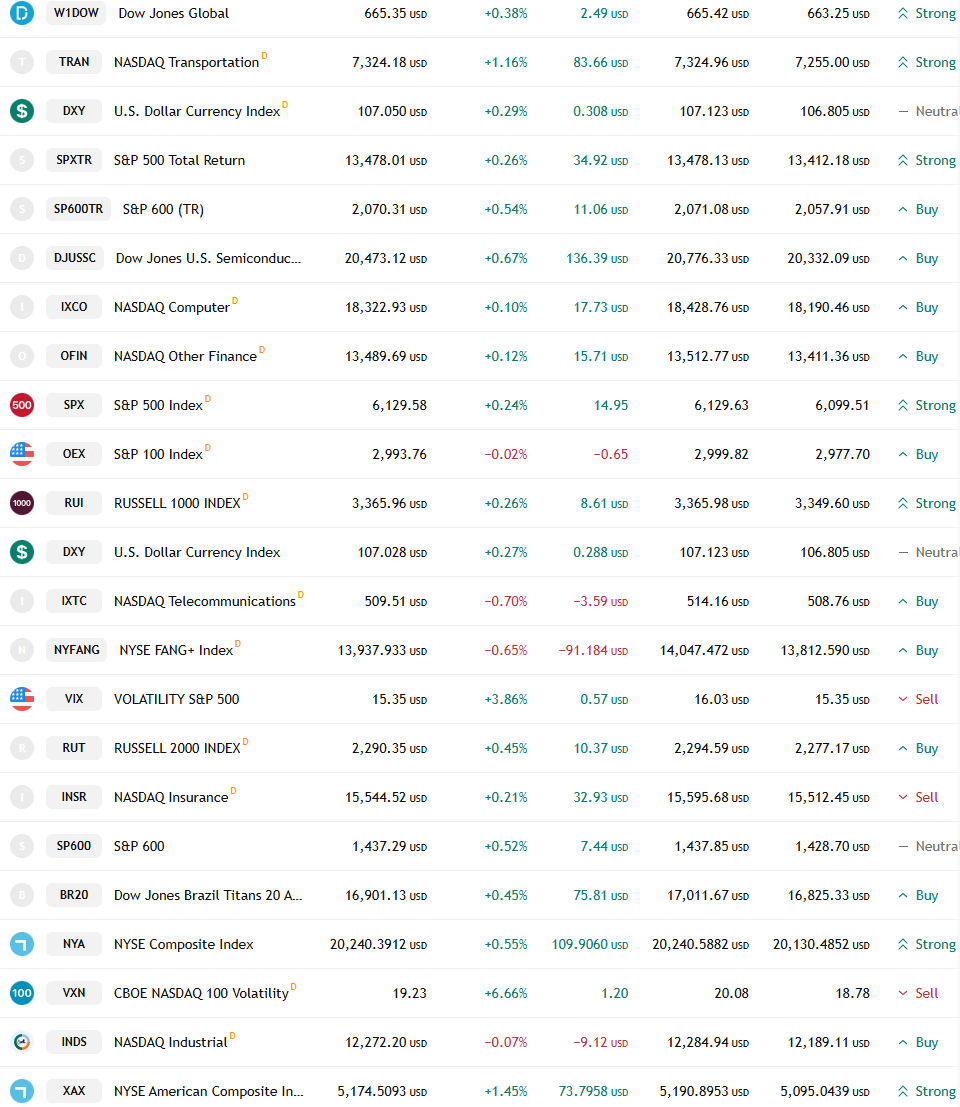This screenshot has height=1107, width=960.
Task: Open the Dow Jones U.S. Semiconduc... link
Action: pos(208,258)
